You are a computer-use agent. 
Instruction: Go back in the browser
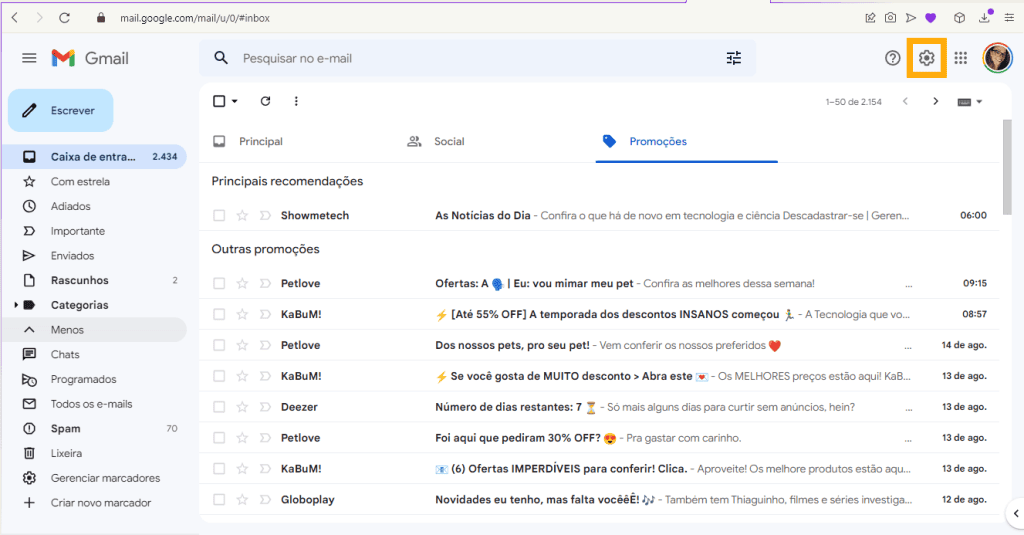pyautogui.click(x=14, y=18)
